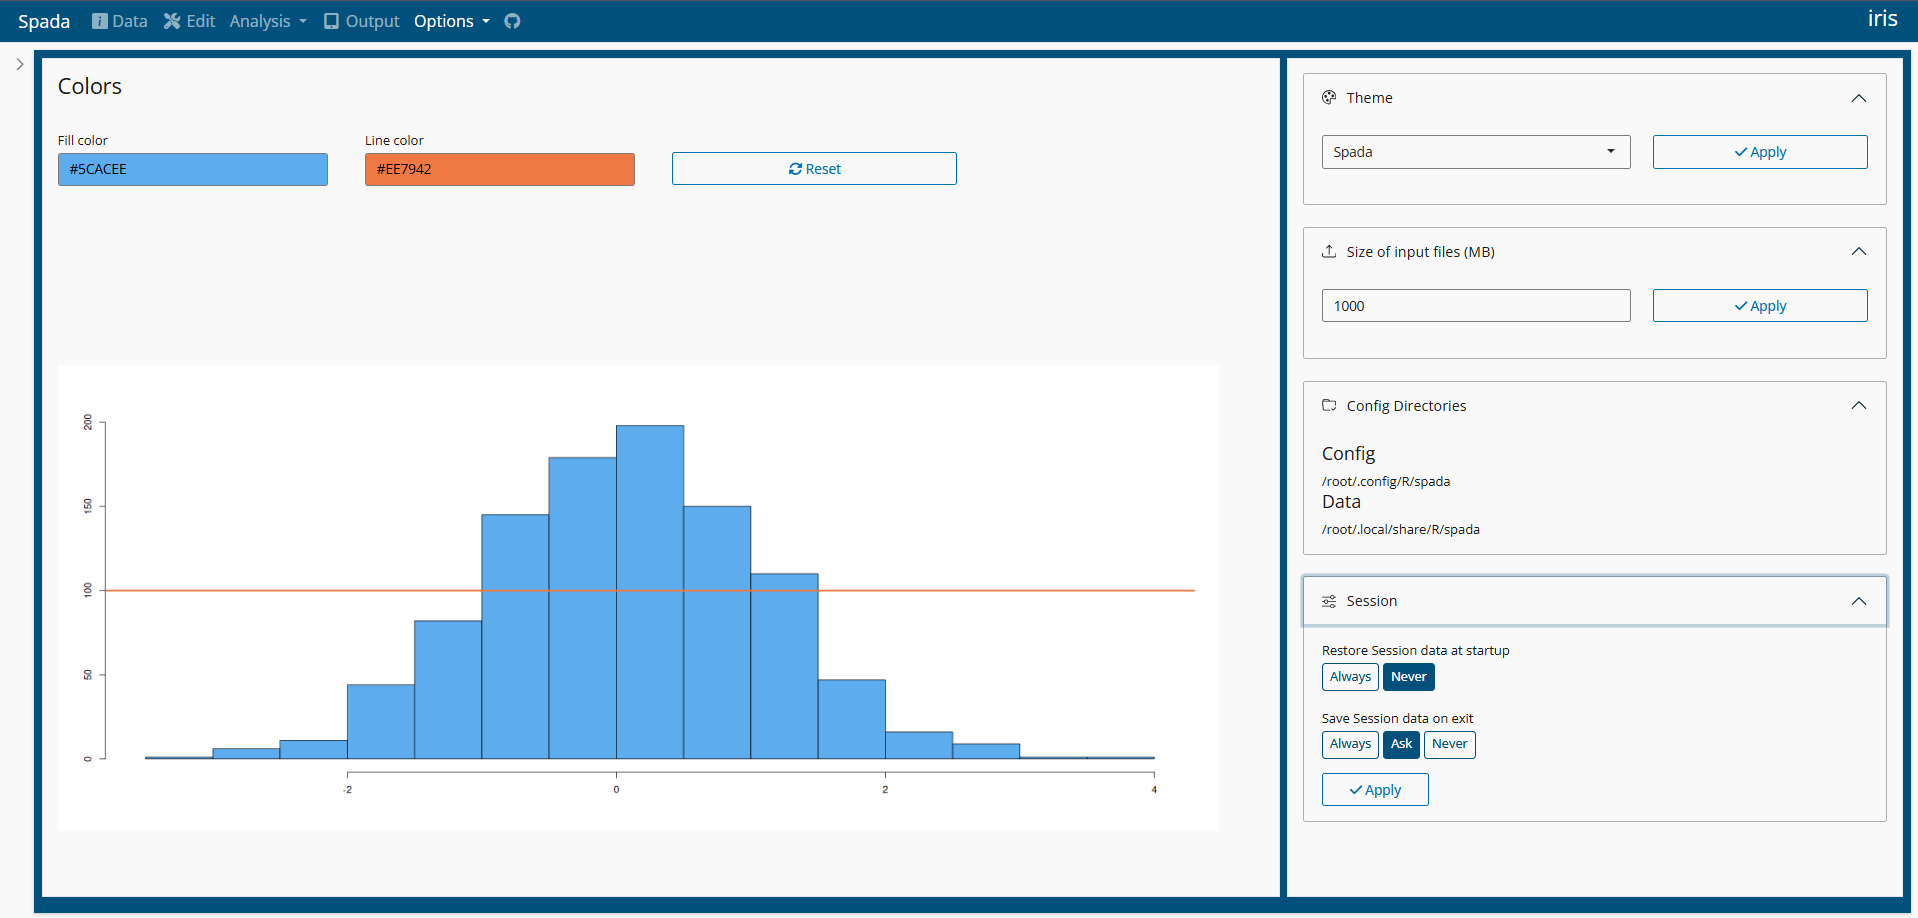Click the Config Directories folder icon

1329,406
